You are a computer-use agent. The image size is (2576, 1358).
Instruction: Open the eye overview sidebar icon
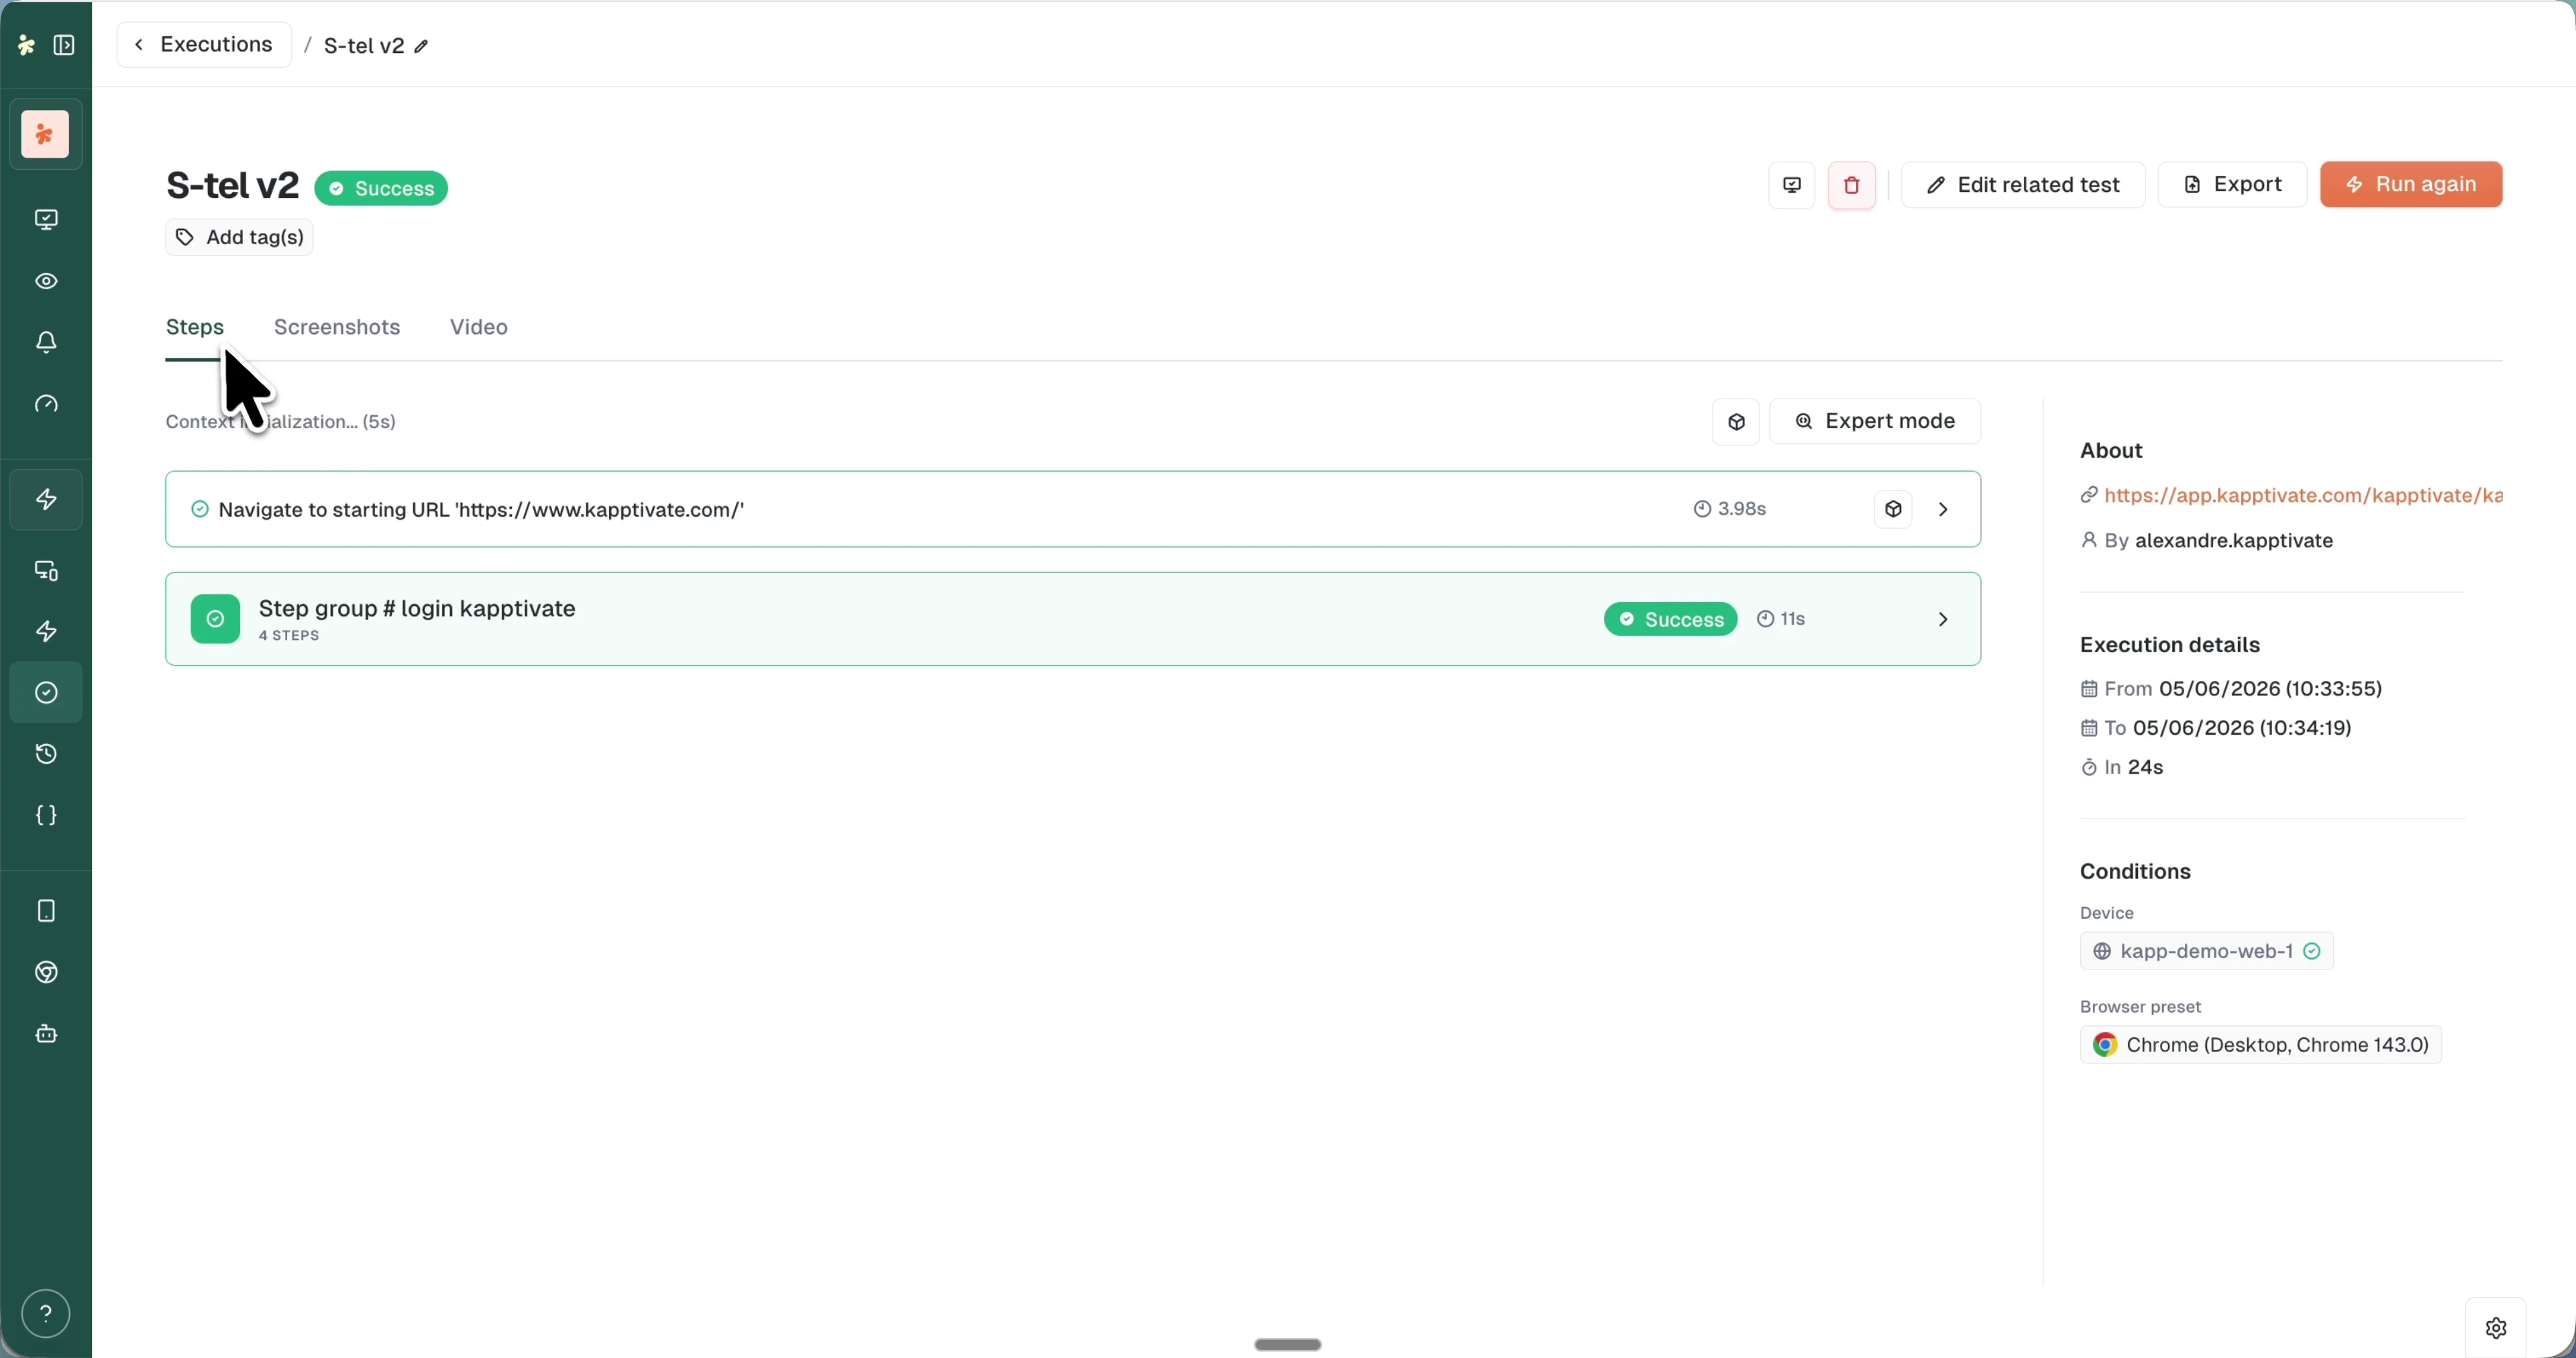pyautogui.click(x=46, y=282)
